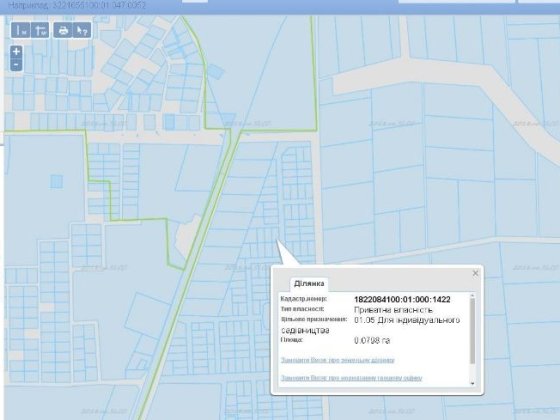Click the Приватна власність ownership value
This screenshot has width=560, height=420.
pos(393,310)
